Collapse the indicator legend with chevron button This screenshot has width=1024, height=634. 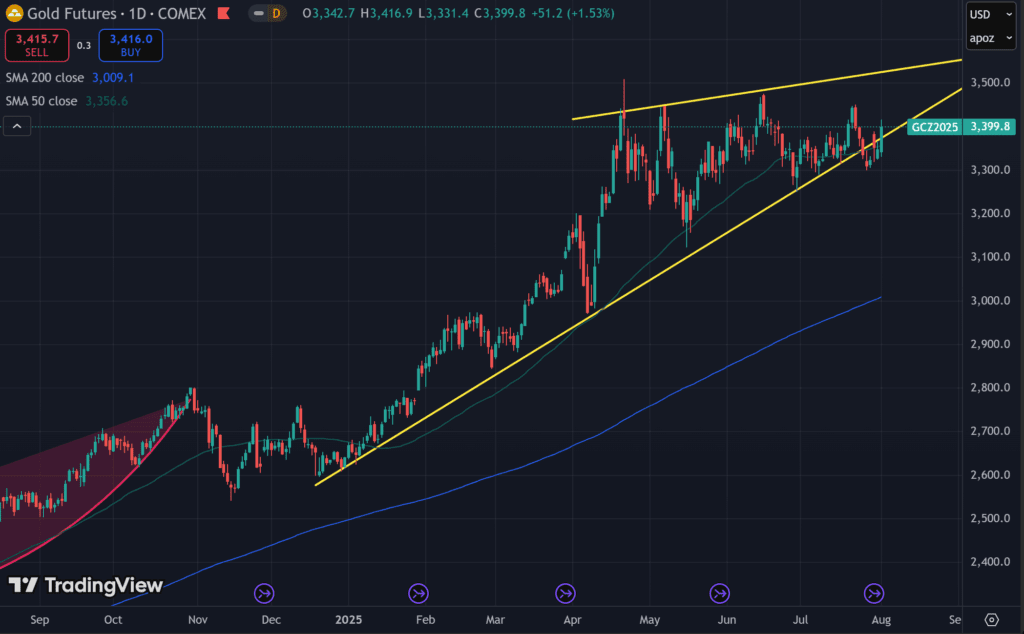click(x=16, y=126)
